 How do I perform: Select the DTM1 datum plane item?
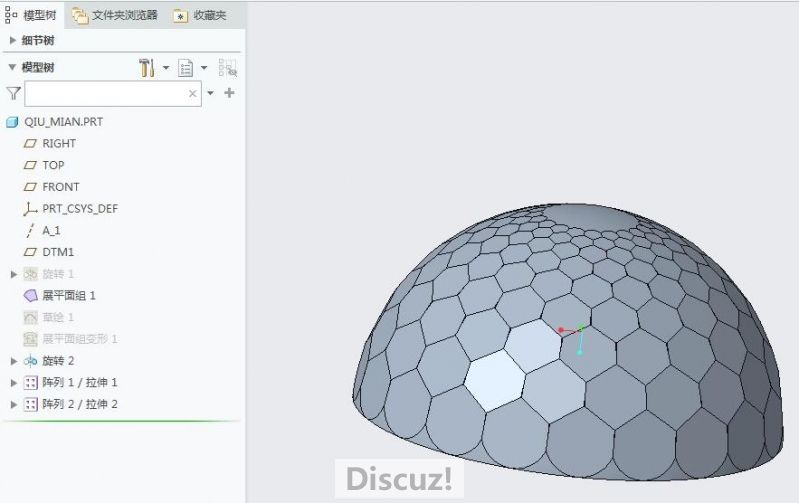coord(58,252)
